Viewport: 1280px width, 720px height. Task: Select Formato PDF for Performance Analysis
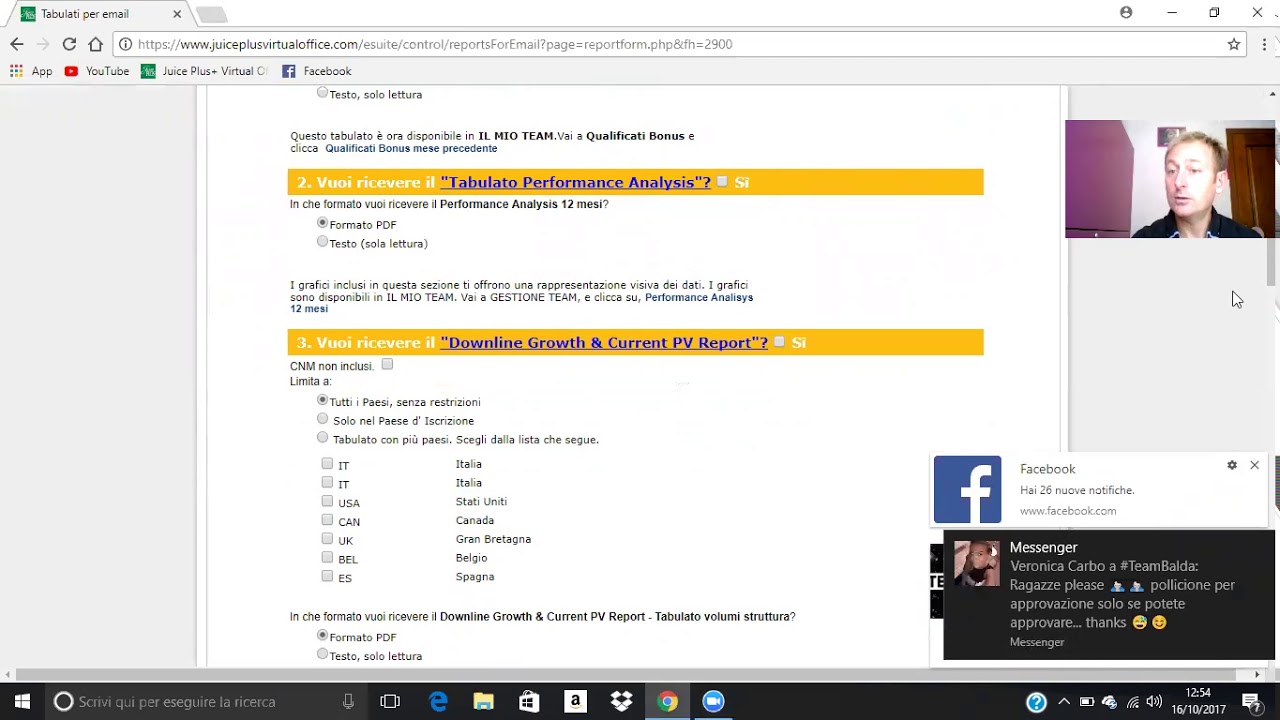(322, 223)
